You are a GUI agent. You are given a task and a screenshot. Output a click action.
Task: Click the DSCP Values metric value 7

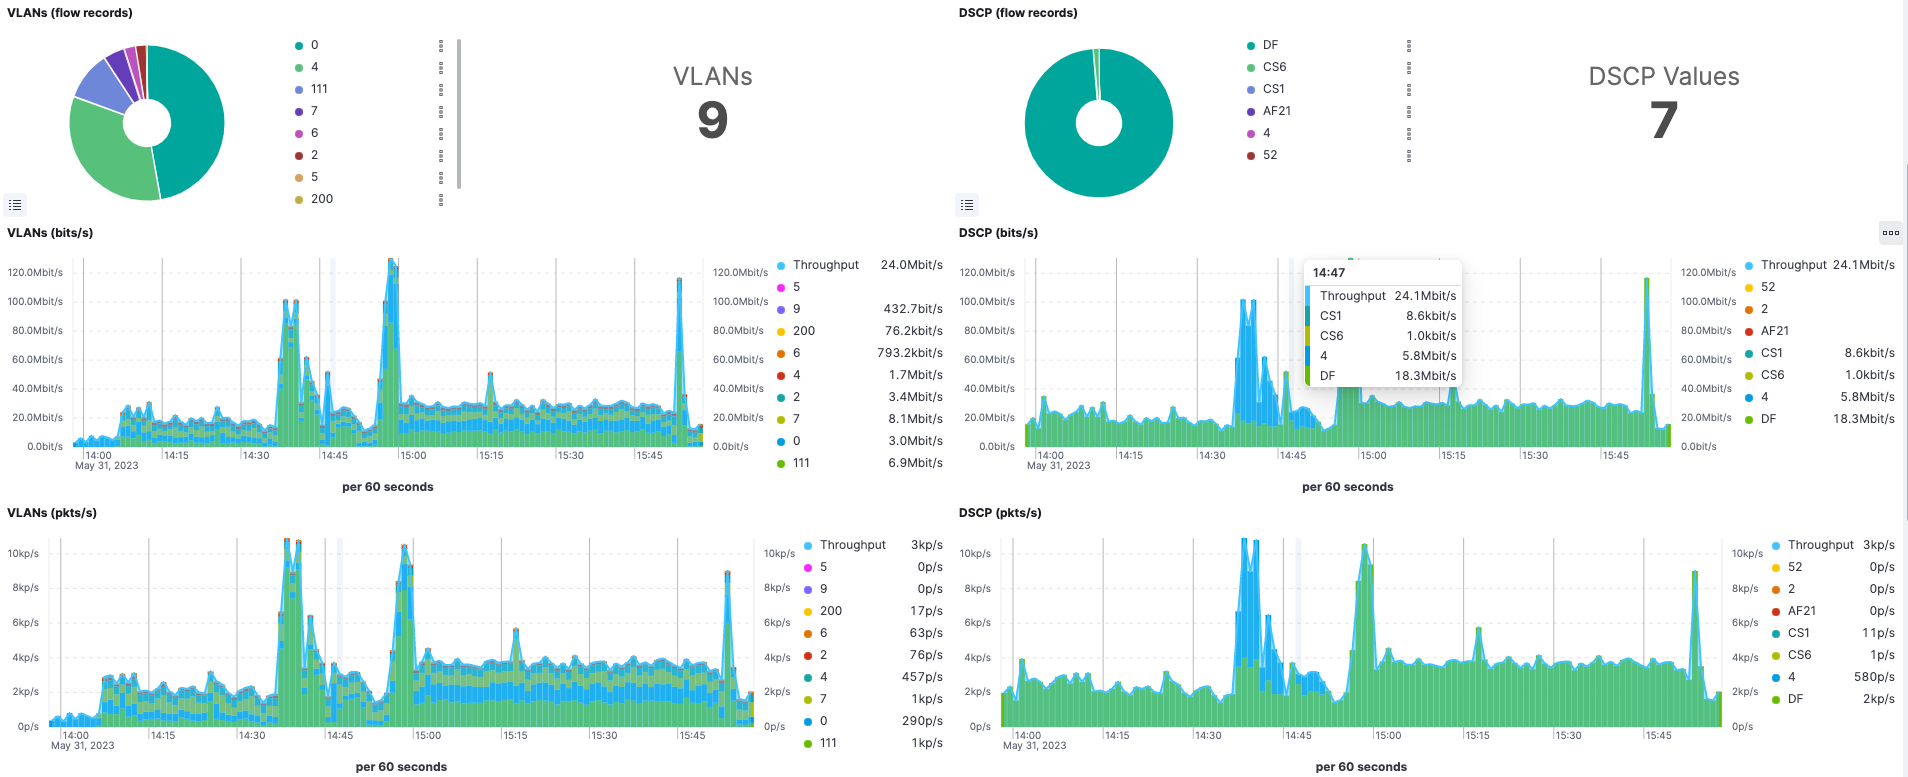(1664, 120)
